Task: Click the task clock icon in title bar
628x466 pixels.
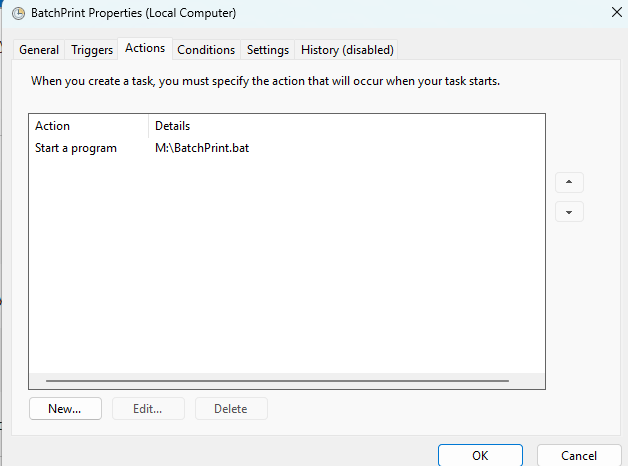Action: (x=18, y=13)
